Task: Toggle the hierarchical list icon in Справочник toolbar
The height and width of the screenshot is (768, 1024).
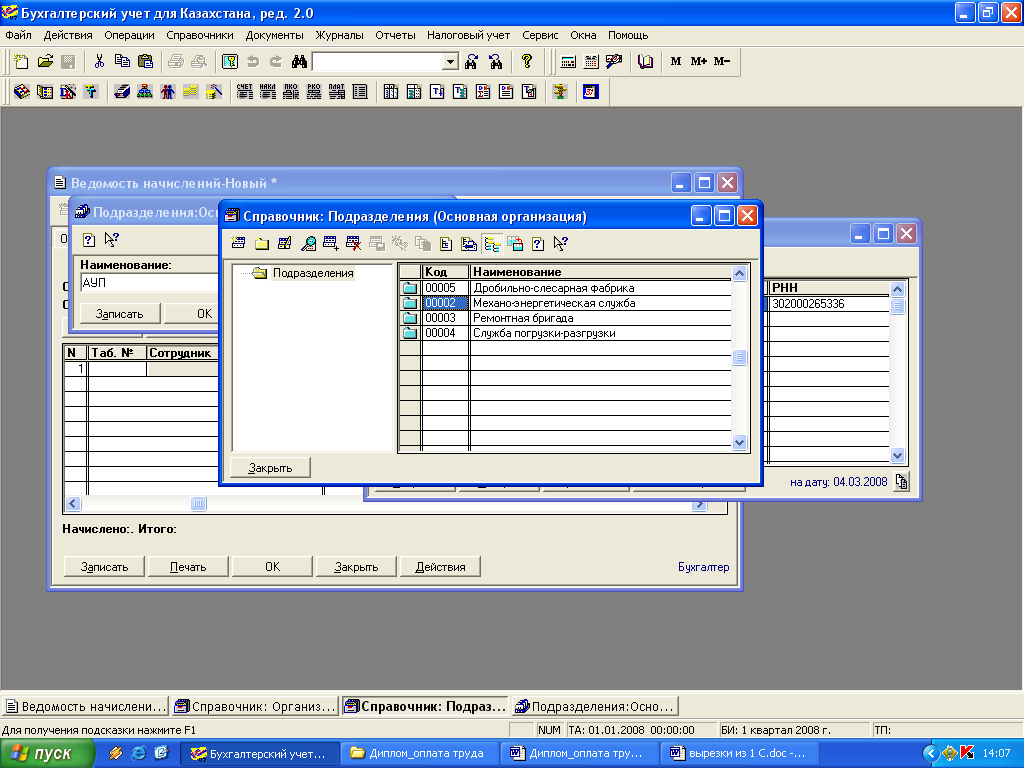Action: click(492, 244)
